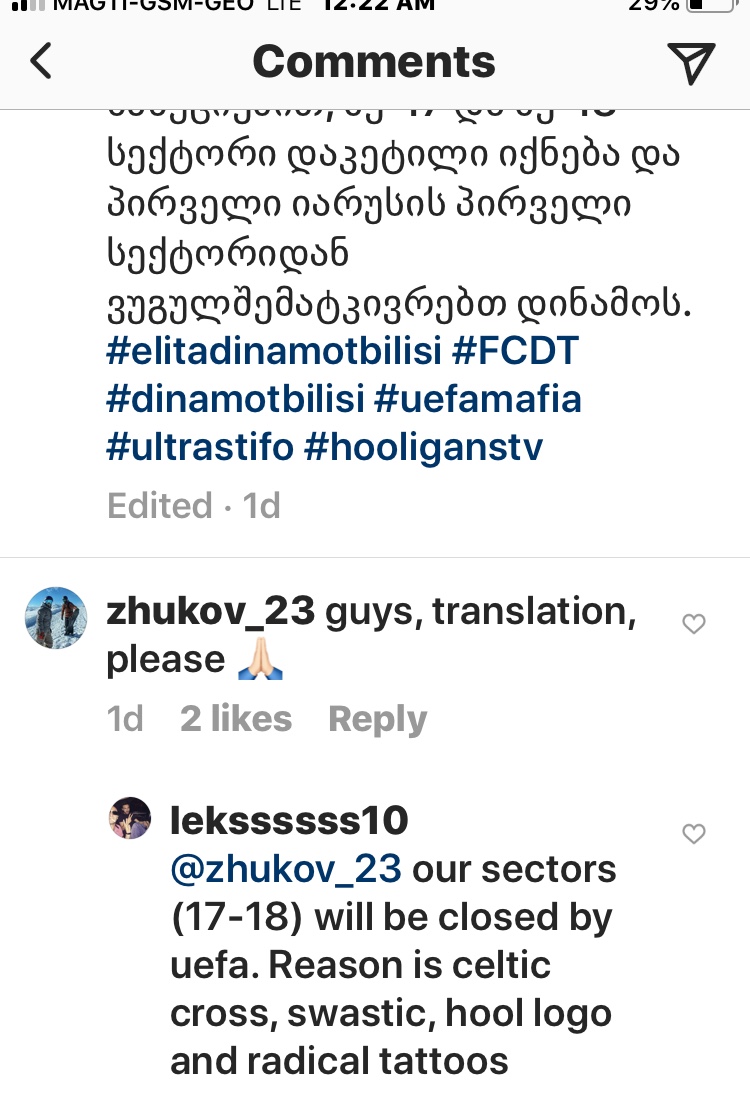
Task: Open zhukov_23's profile picture
Action: pyautogui.click(x=56, y=618)
